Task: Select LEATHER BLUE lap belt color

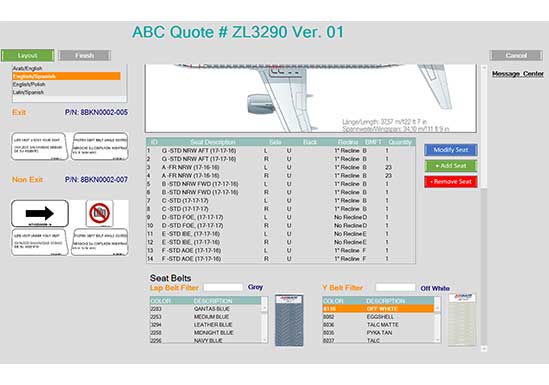Action: point(206,325)
